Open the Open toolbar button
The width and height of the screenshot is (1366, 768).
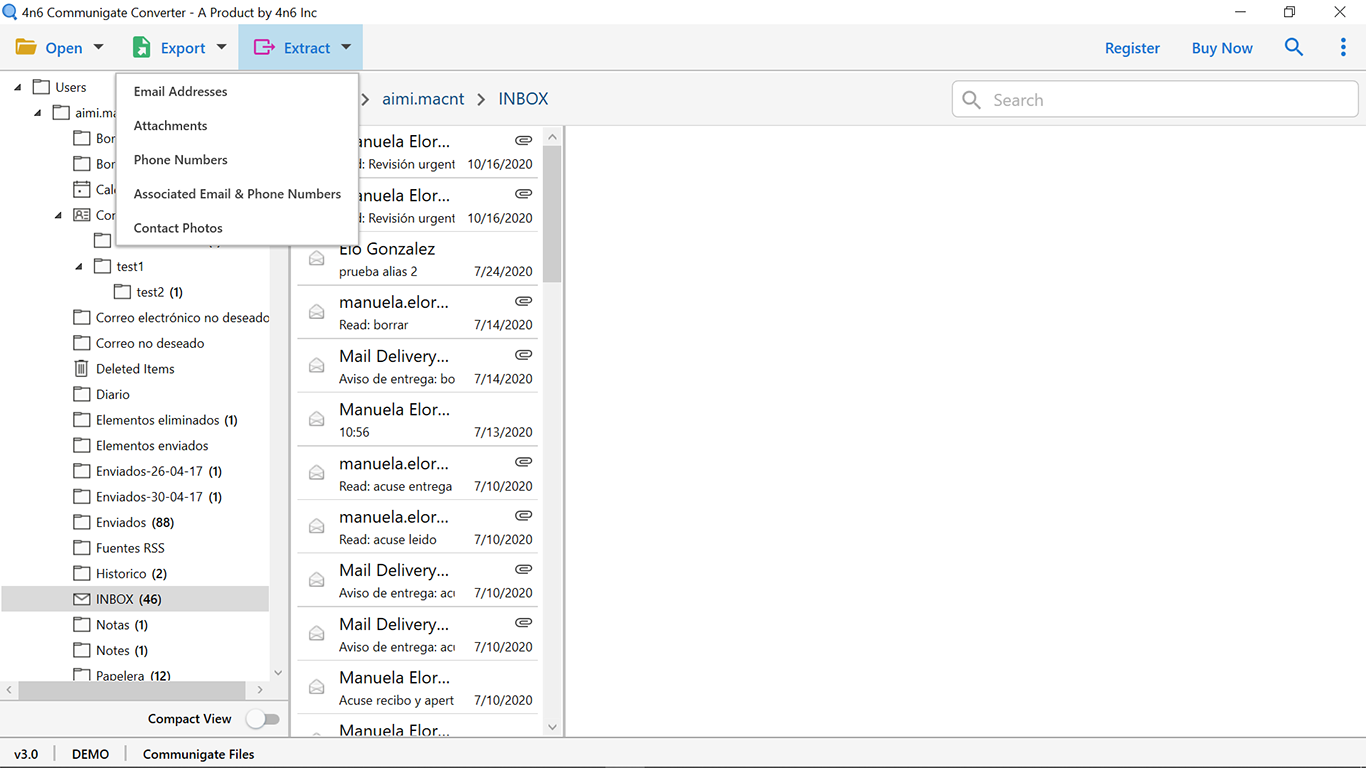tap(59, 48)
